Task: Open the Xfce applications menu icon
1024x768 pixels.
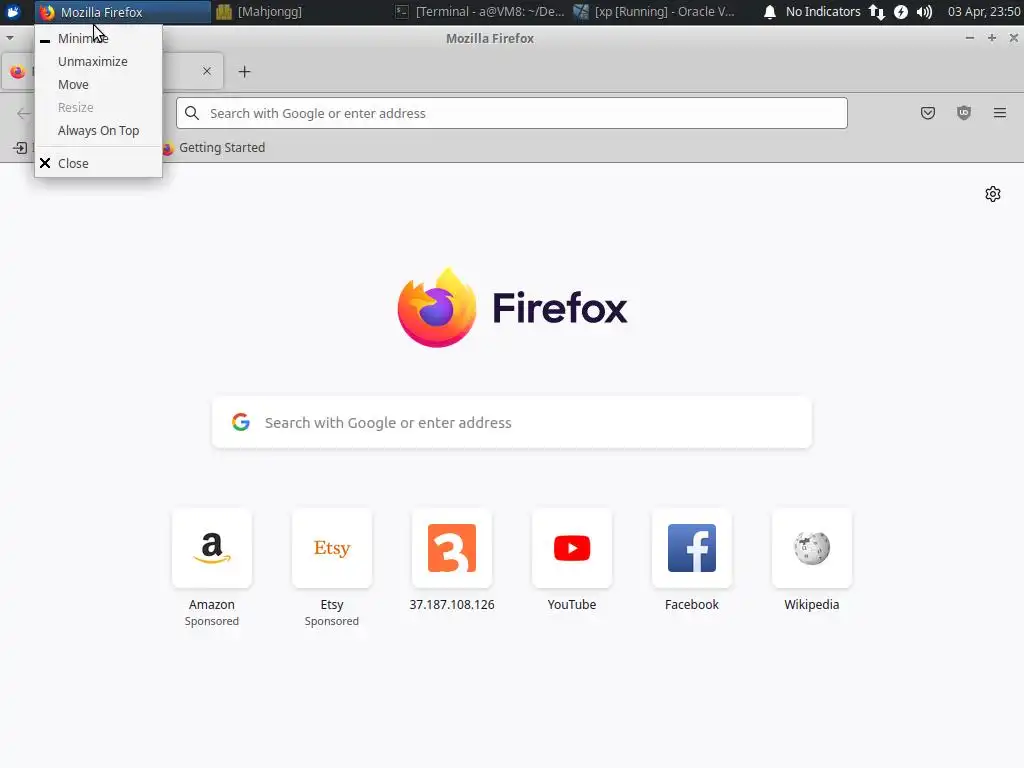Action: pyautogui.click(x=13, y=12)
